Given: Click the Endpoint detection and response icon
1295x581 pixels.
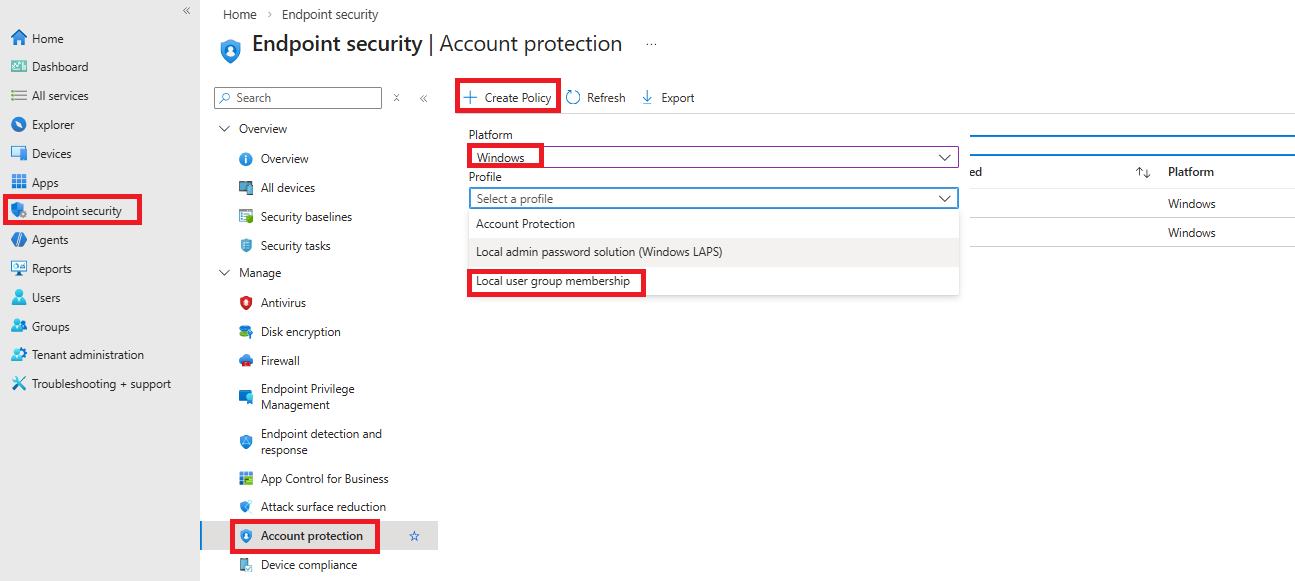Looking at the screenshot, I should [246, 442].
